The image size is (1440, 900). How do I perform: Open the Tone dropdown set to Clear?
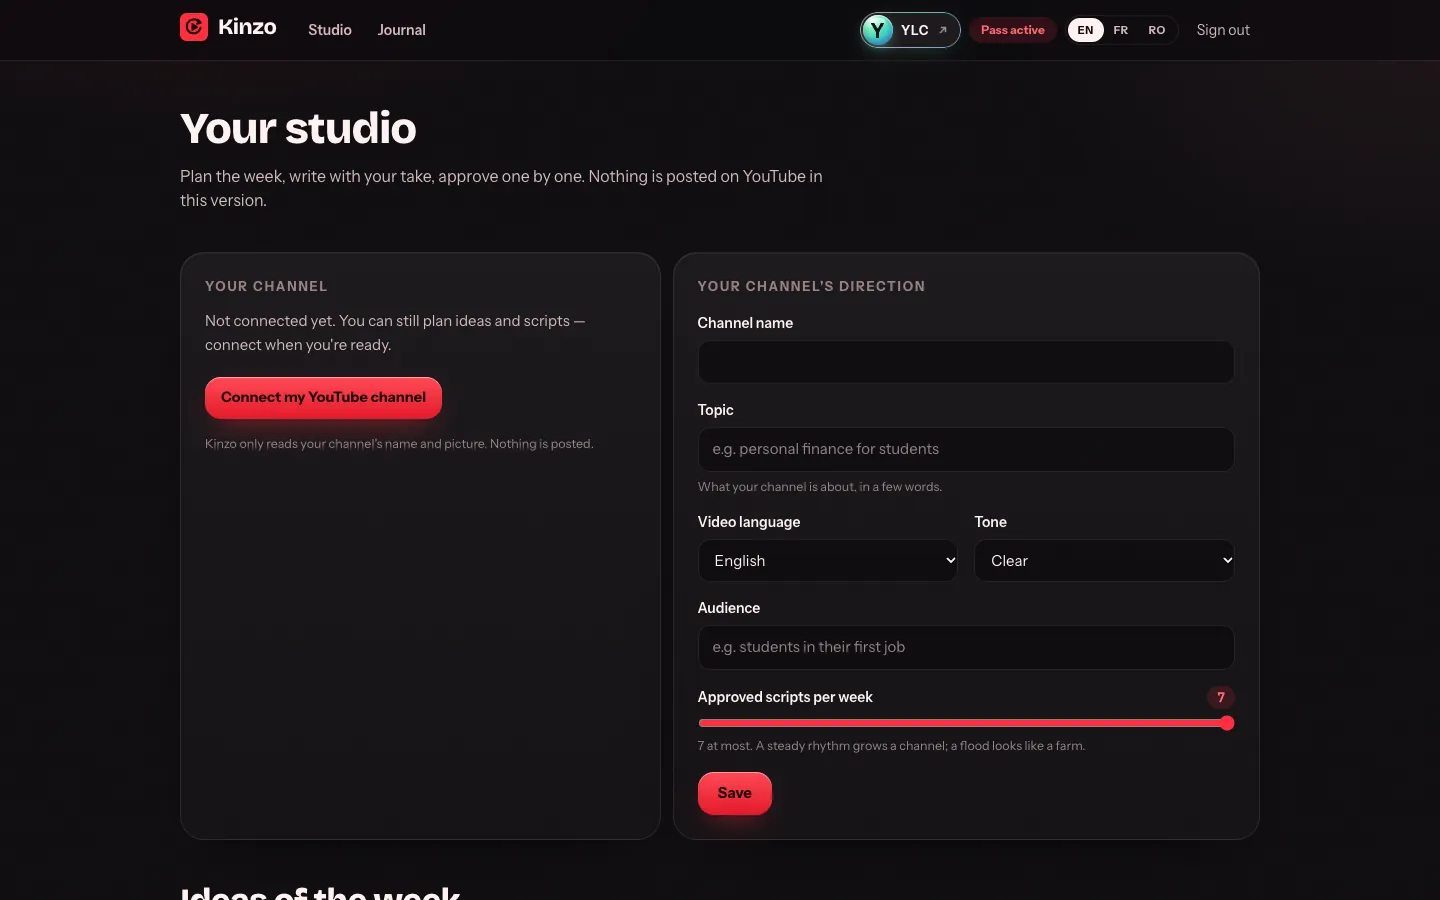(x=1104, y=561)
